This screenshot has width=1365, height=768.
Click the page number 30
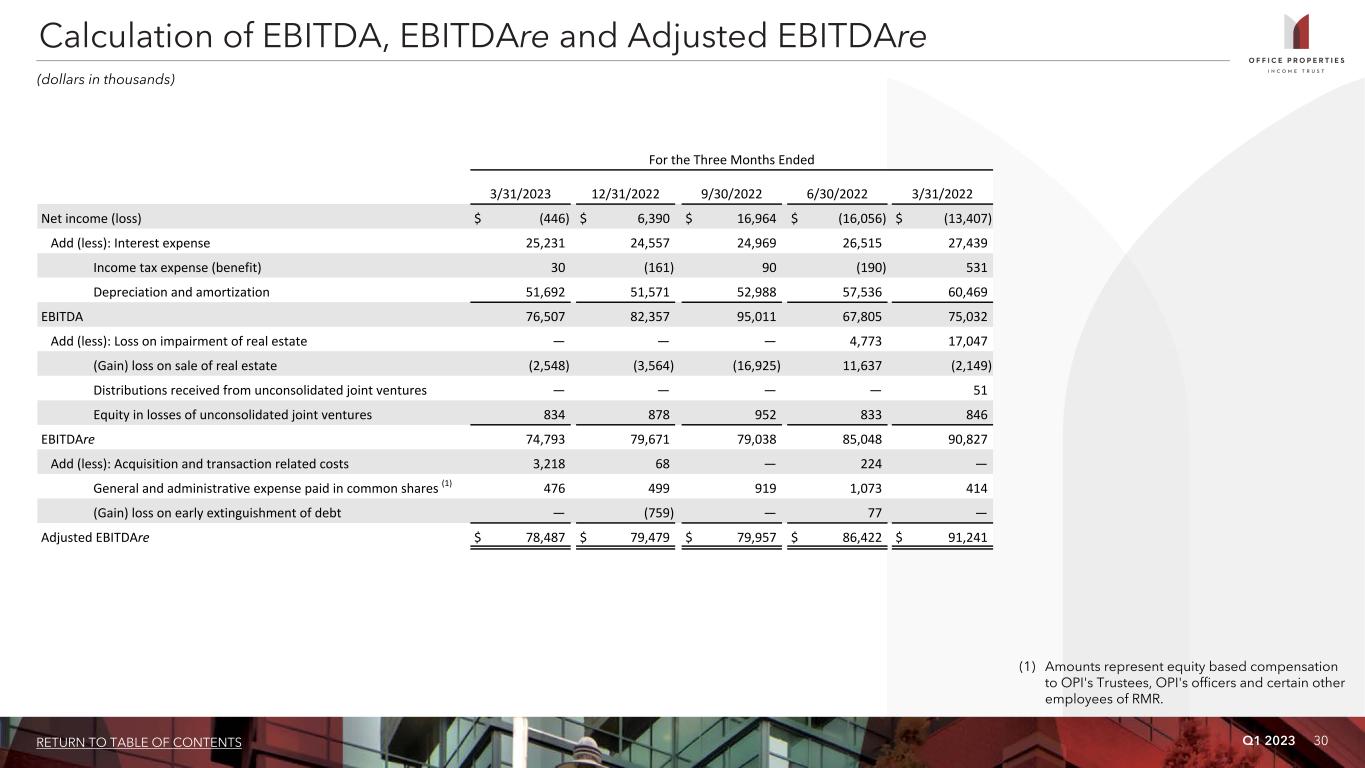(x=1321, y=740)
